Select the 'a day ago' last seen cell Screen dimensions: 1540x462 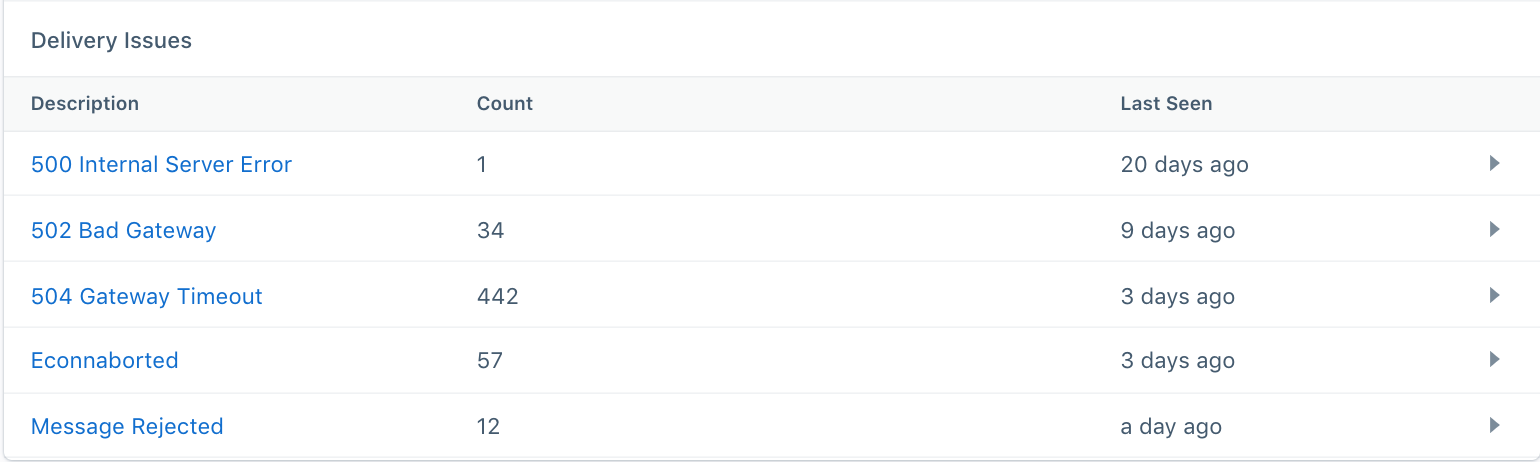1171,426
